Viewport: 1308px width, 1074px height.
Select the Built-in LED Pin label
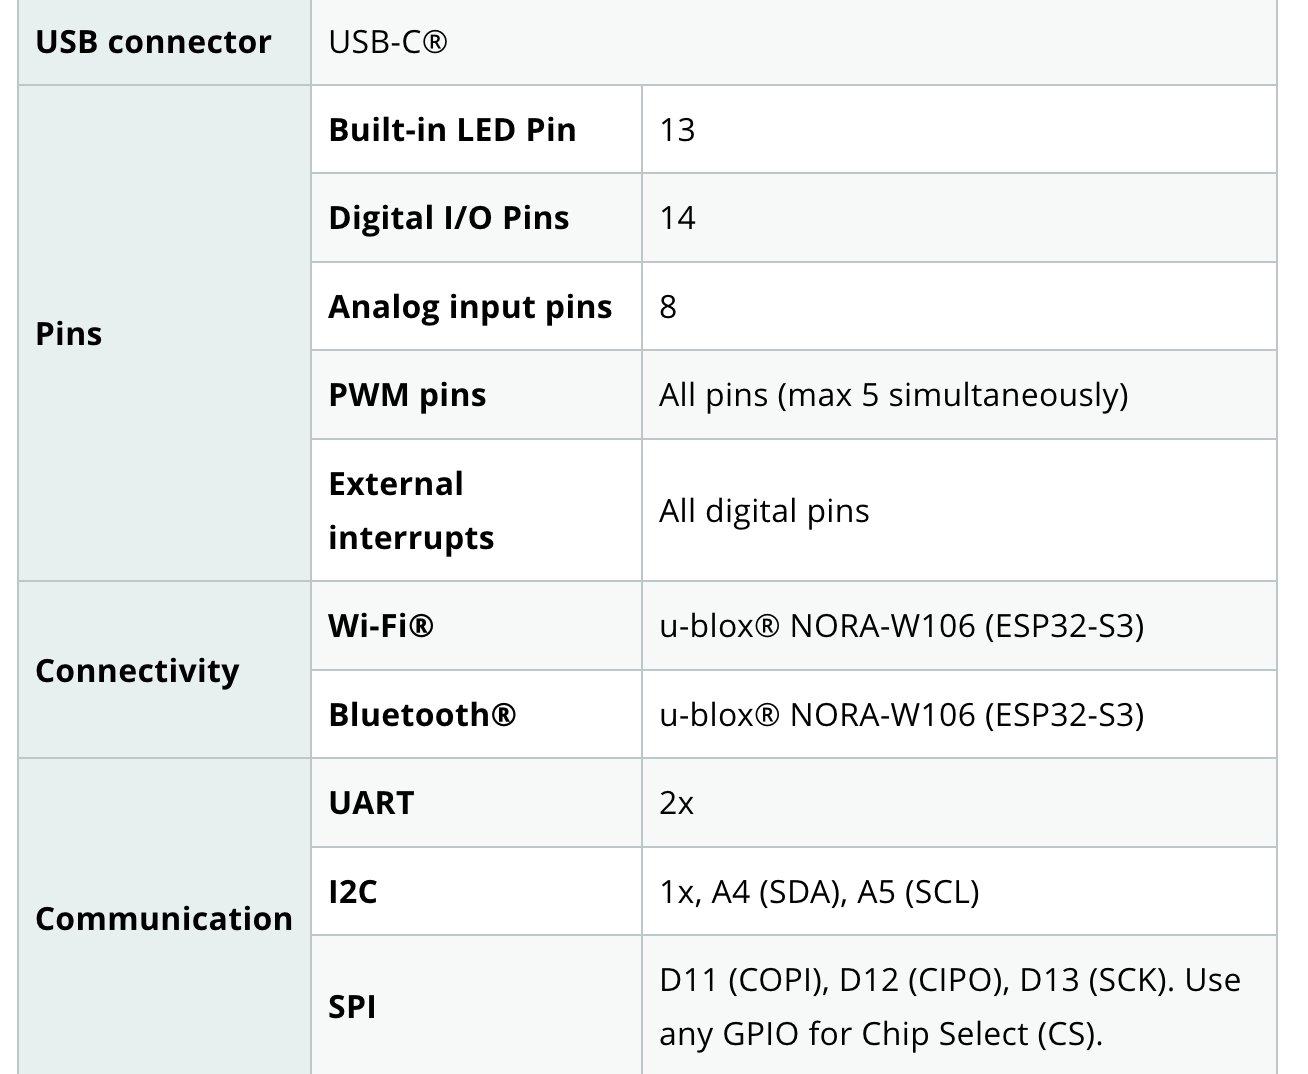tap(452, 130)
